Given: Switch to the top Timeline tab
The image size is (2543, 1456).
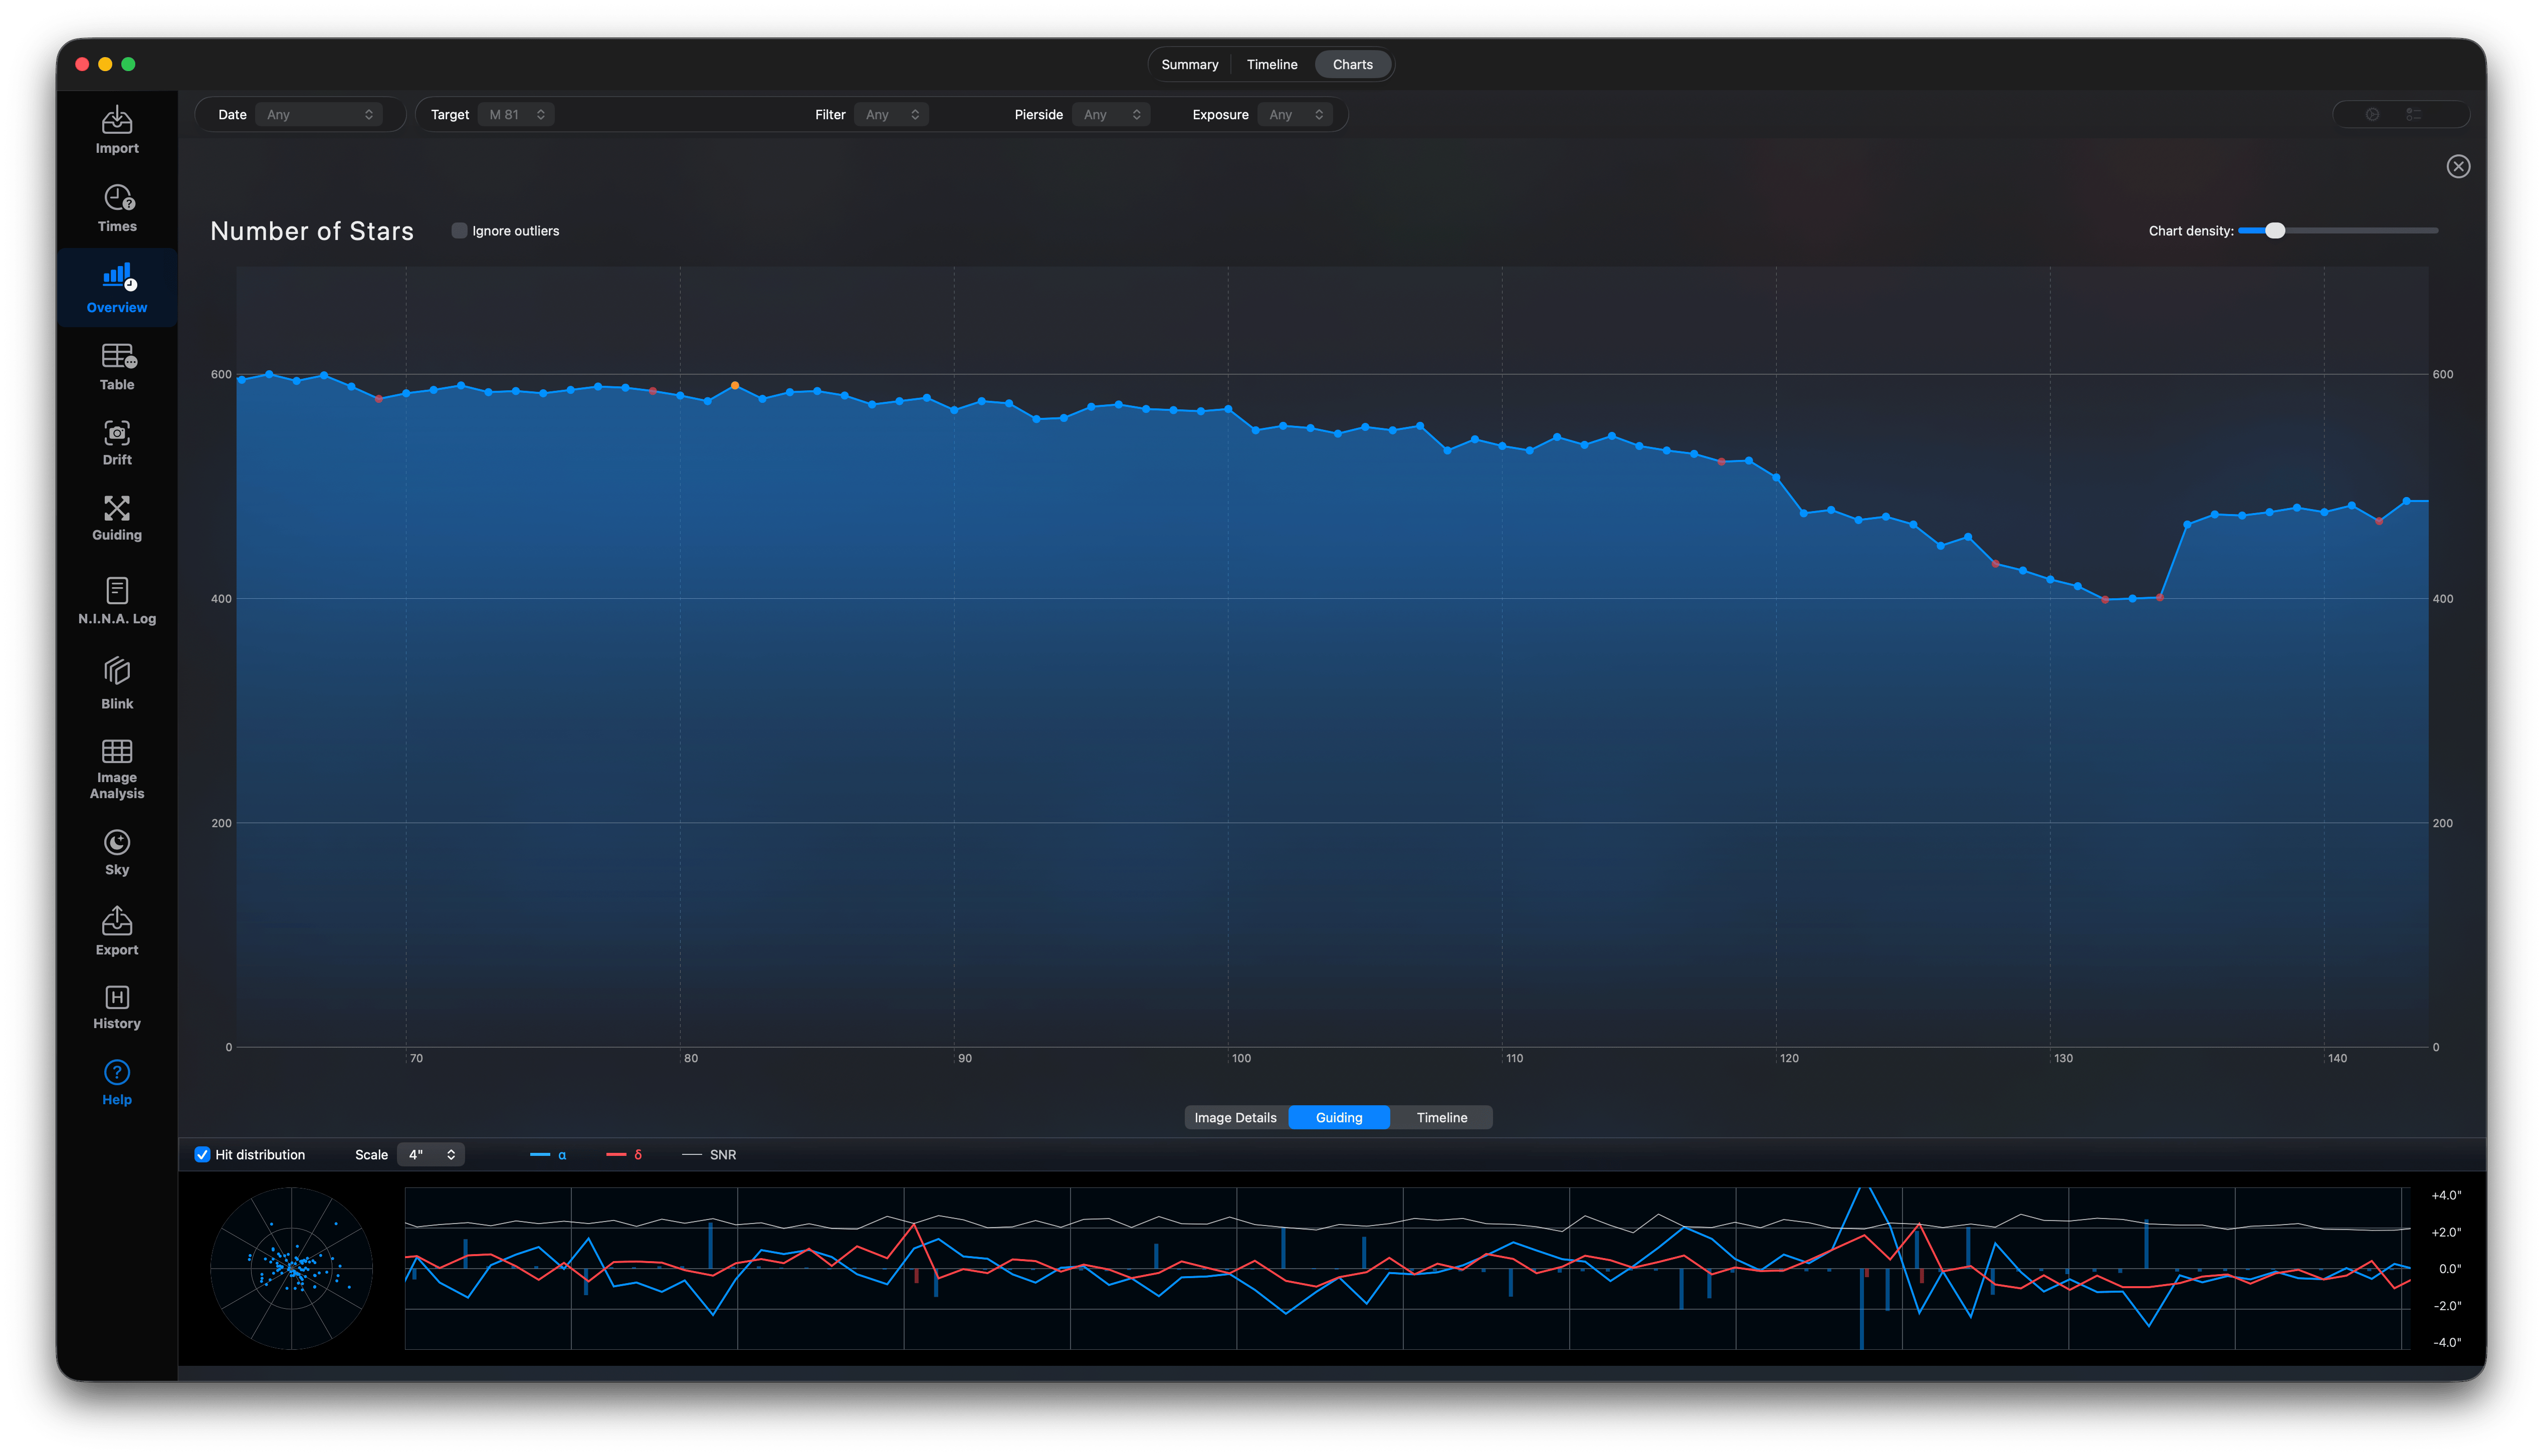Looking at the screenshot, I should point(1272,64).
